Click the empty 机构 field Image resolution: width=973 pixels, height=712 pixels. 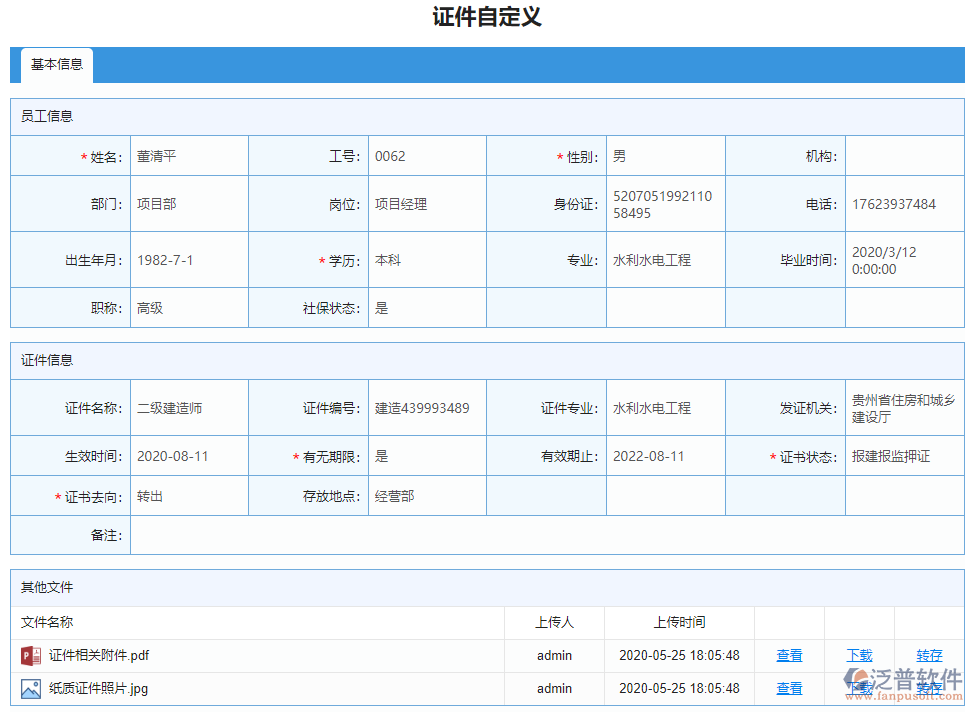(x=903, y=156)
